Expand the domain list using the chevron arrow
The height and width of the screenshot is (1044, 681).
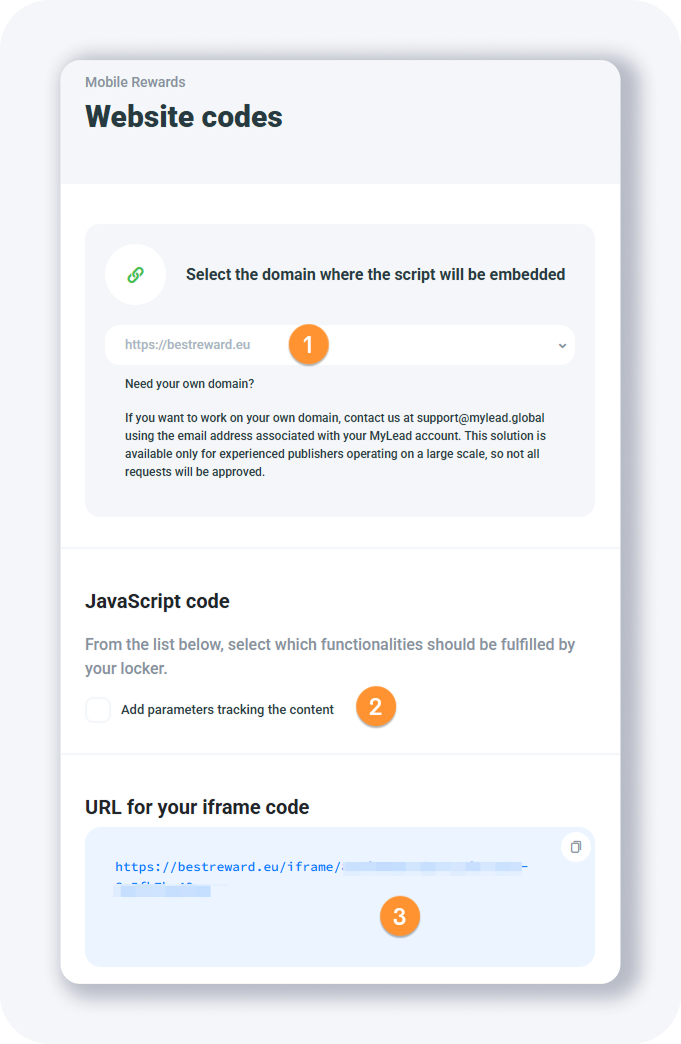[x=562, y=346]
